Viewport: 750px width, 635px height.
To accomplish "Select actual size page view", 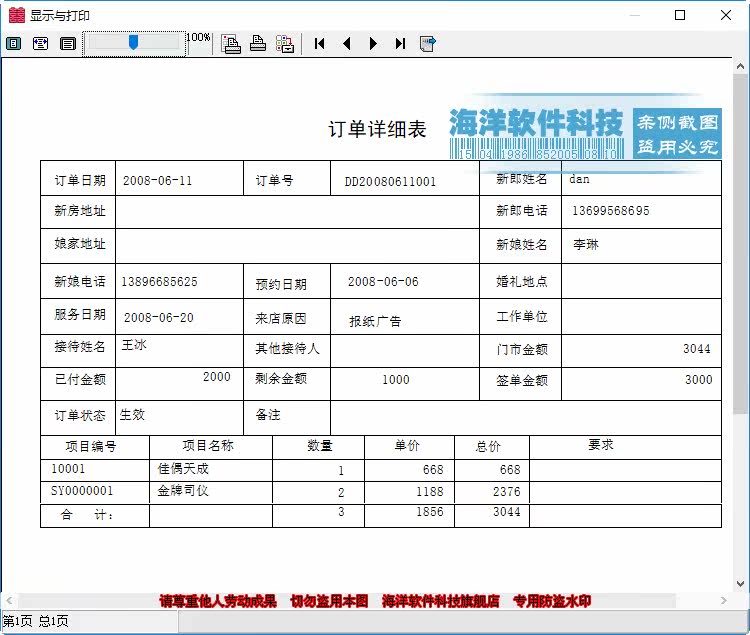I will (67, 44).
